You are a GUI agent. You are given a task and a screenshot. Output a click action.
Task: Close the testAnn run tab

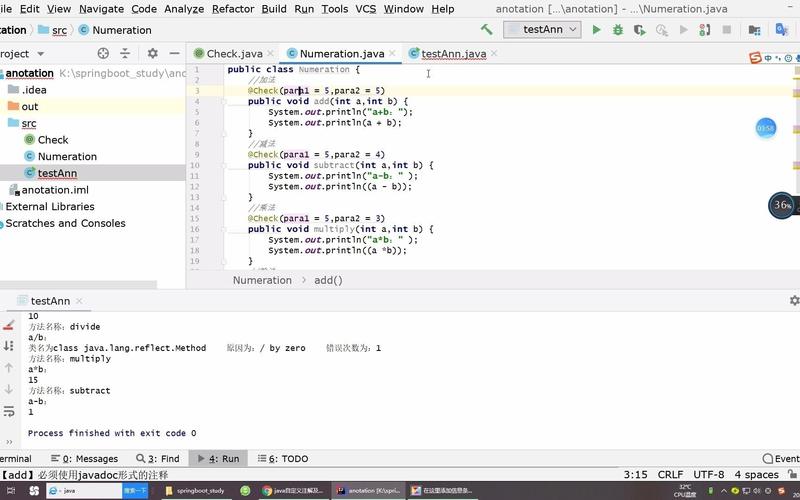[x=79, y=301]
